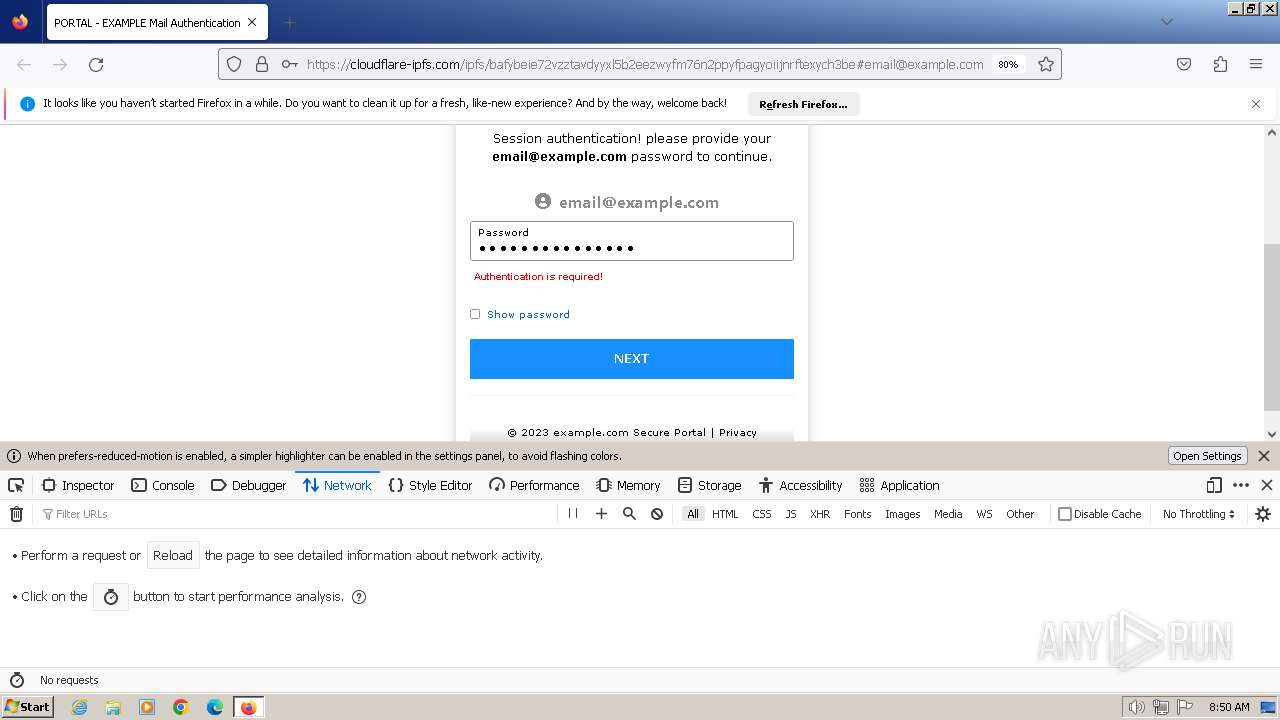Viewport: 1280px width, 720px height.
Task: Switch to the Debugger tab
Action: click(249, 485)
